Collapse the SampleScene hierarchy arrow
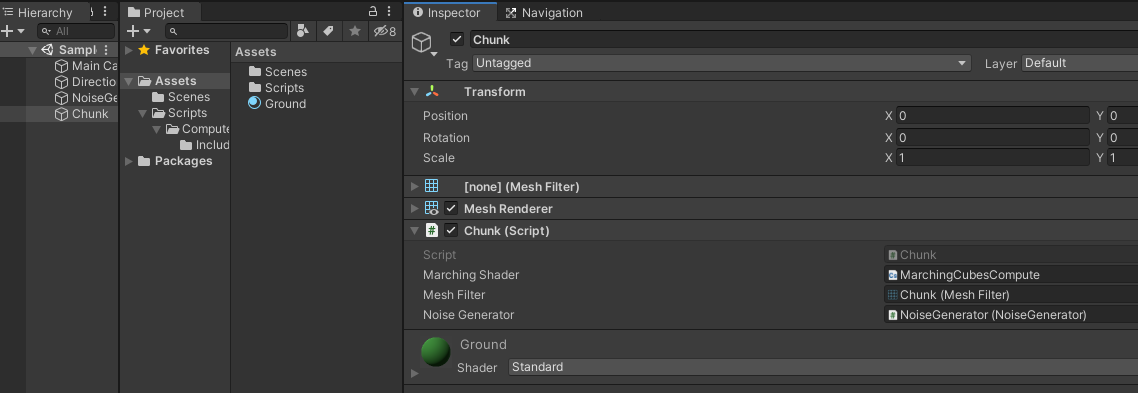The width and height of the screenshot is (1138, 393). coord(33,50)
